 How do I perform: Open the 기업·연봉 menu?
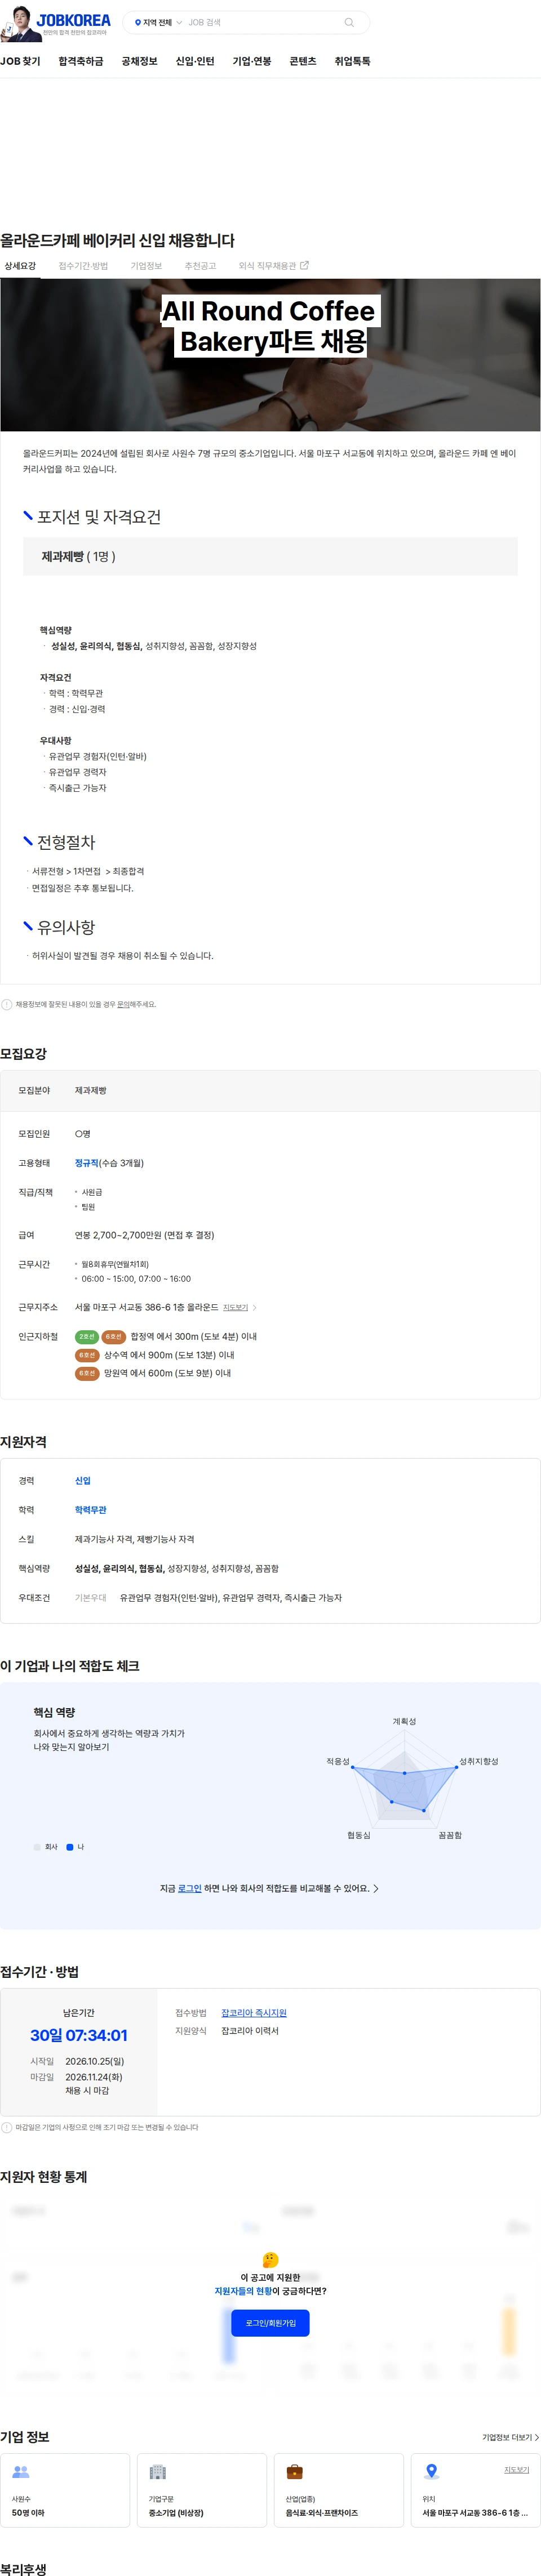pyautogui.click(x=252, y=61)
